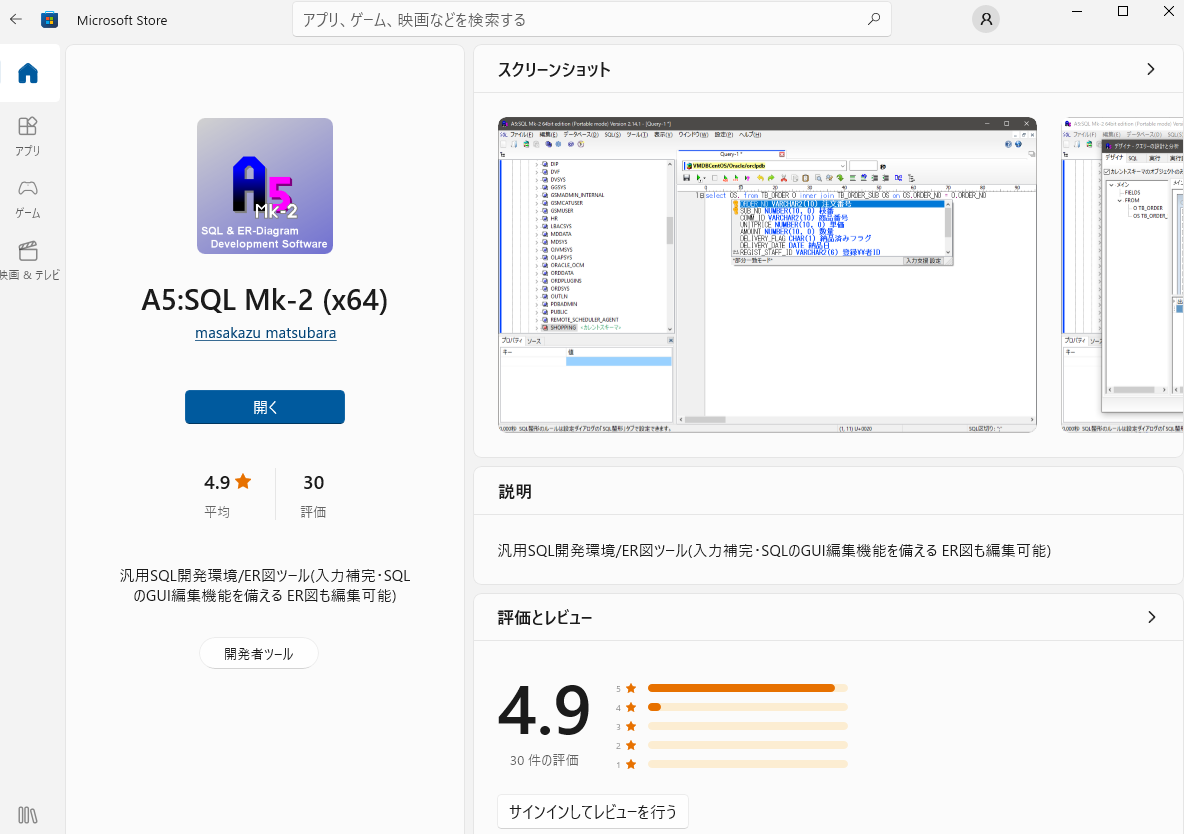Viewport: 1184px width, 834px height.
Task: Click the 30 件の評価 text
Action: (544, 760)
